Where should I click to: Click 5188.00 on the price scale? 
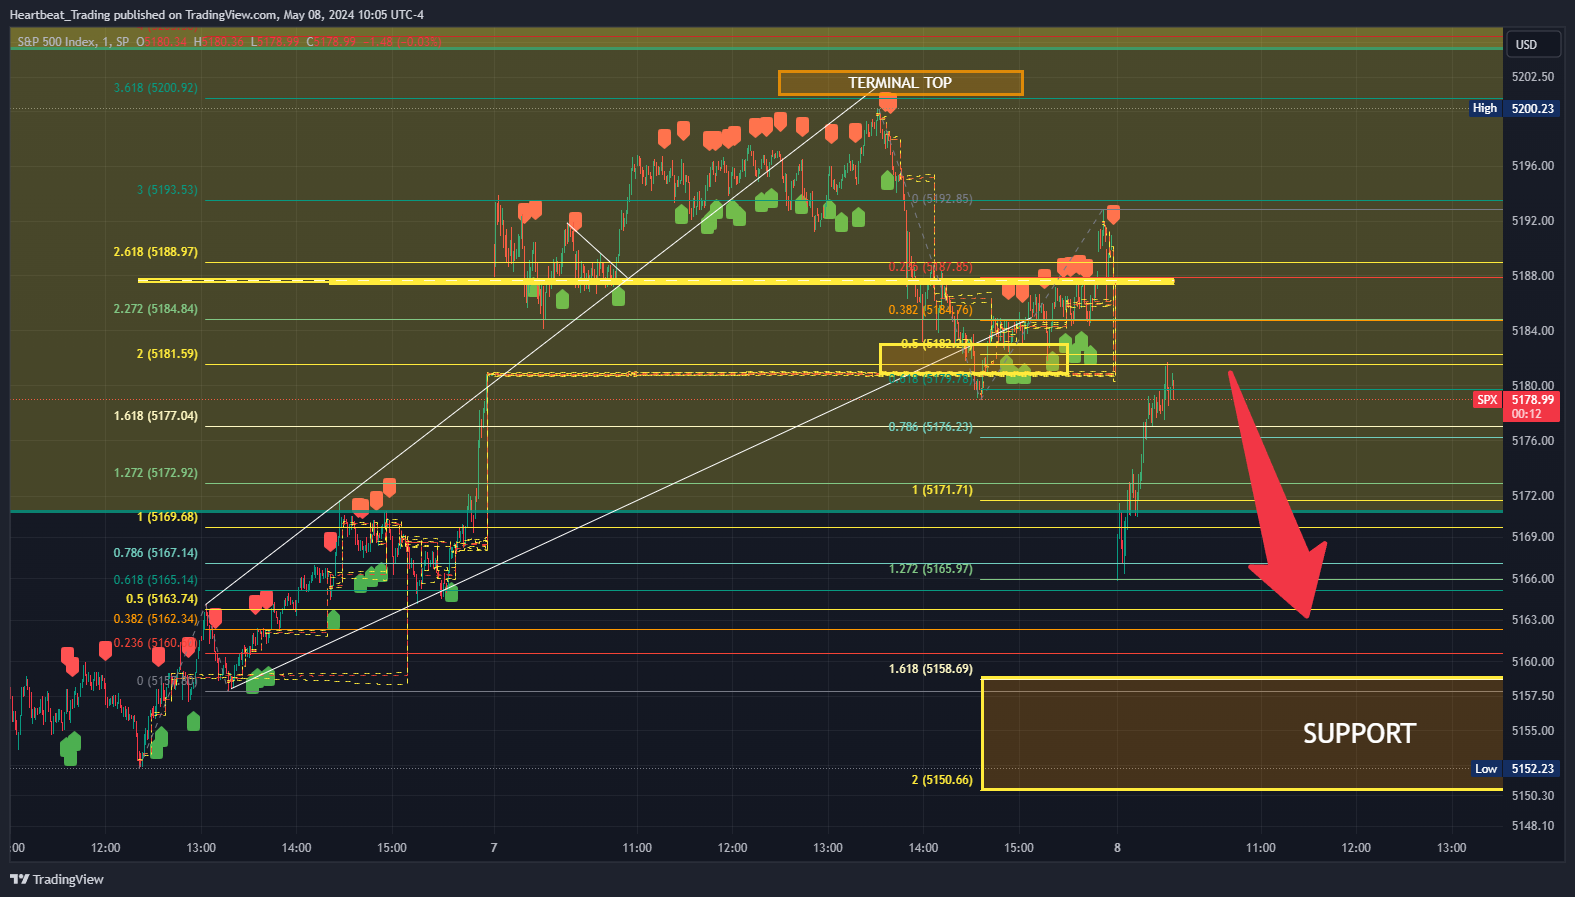[x=1533, y=276]
